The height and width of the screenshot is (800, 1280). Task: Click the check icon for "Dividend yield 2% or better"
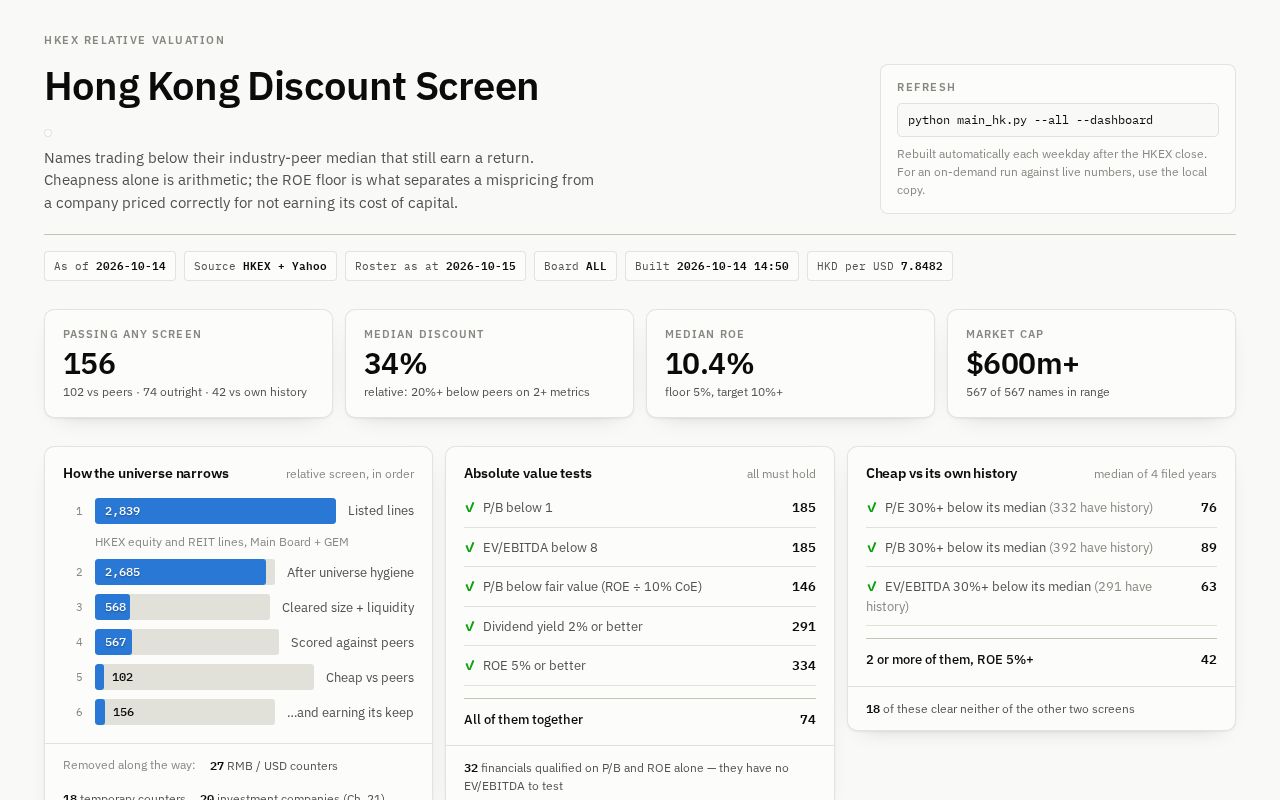(x=469, y=627)
